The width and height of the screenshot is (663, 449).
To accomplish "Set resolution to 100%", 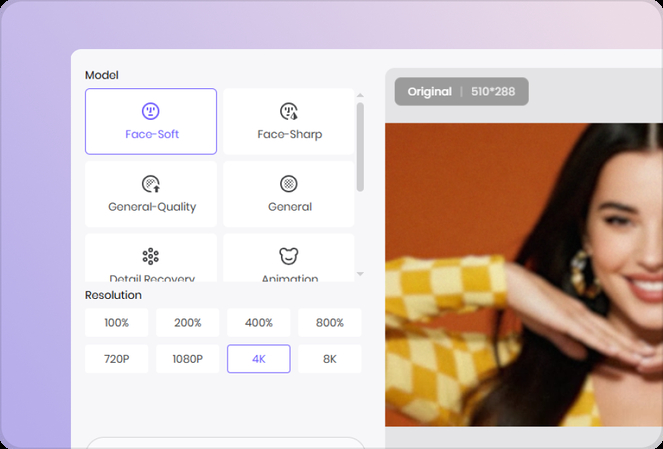I will (117, 323).
